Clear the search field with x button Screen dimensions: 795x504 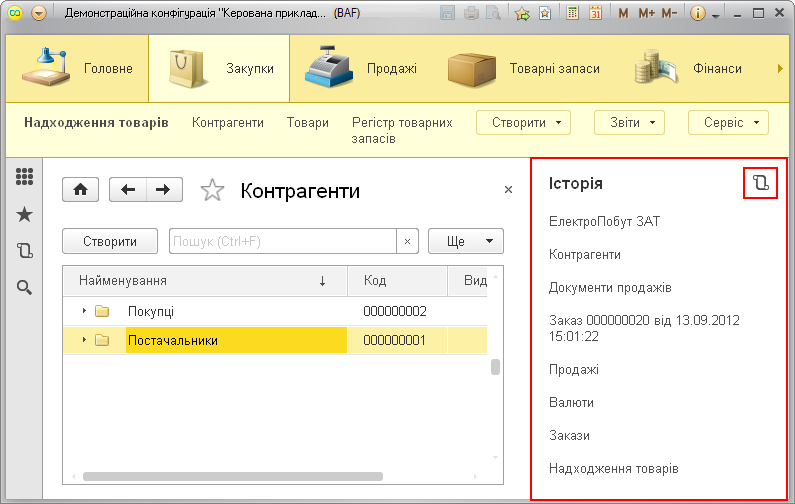click(407, 241)
